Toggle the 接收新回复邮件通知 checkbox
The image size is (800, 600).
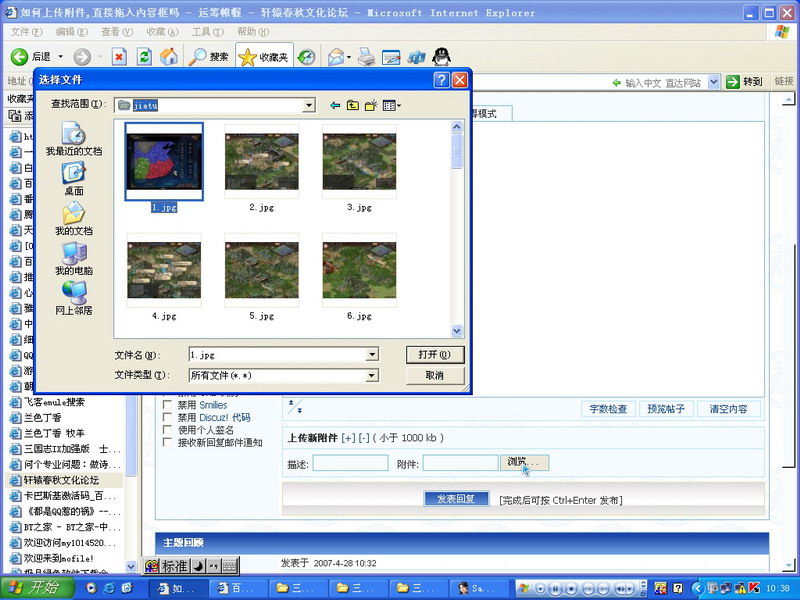(168, 443)
